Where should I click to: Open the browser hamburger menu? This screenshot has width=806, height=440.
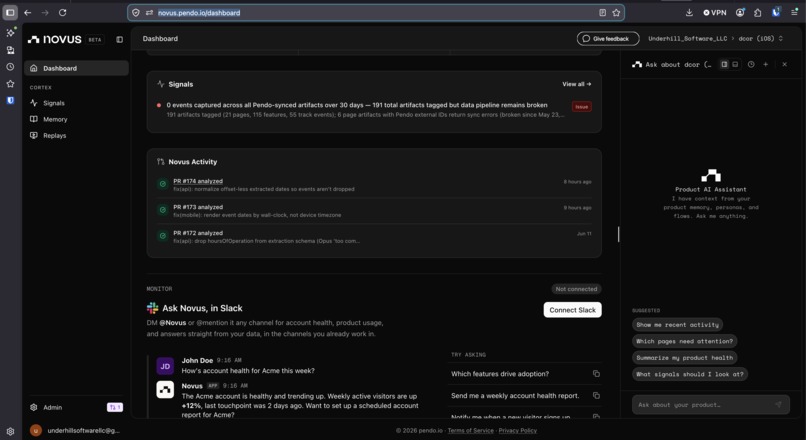794,12
